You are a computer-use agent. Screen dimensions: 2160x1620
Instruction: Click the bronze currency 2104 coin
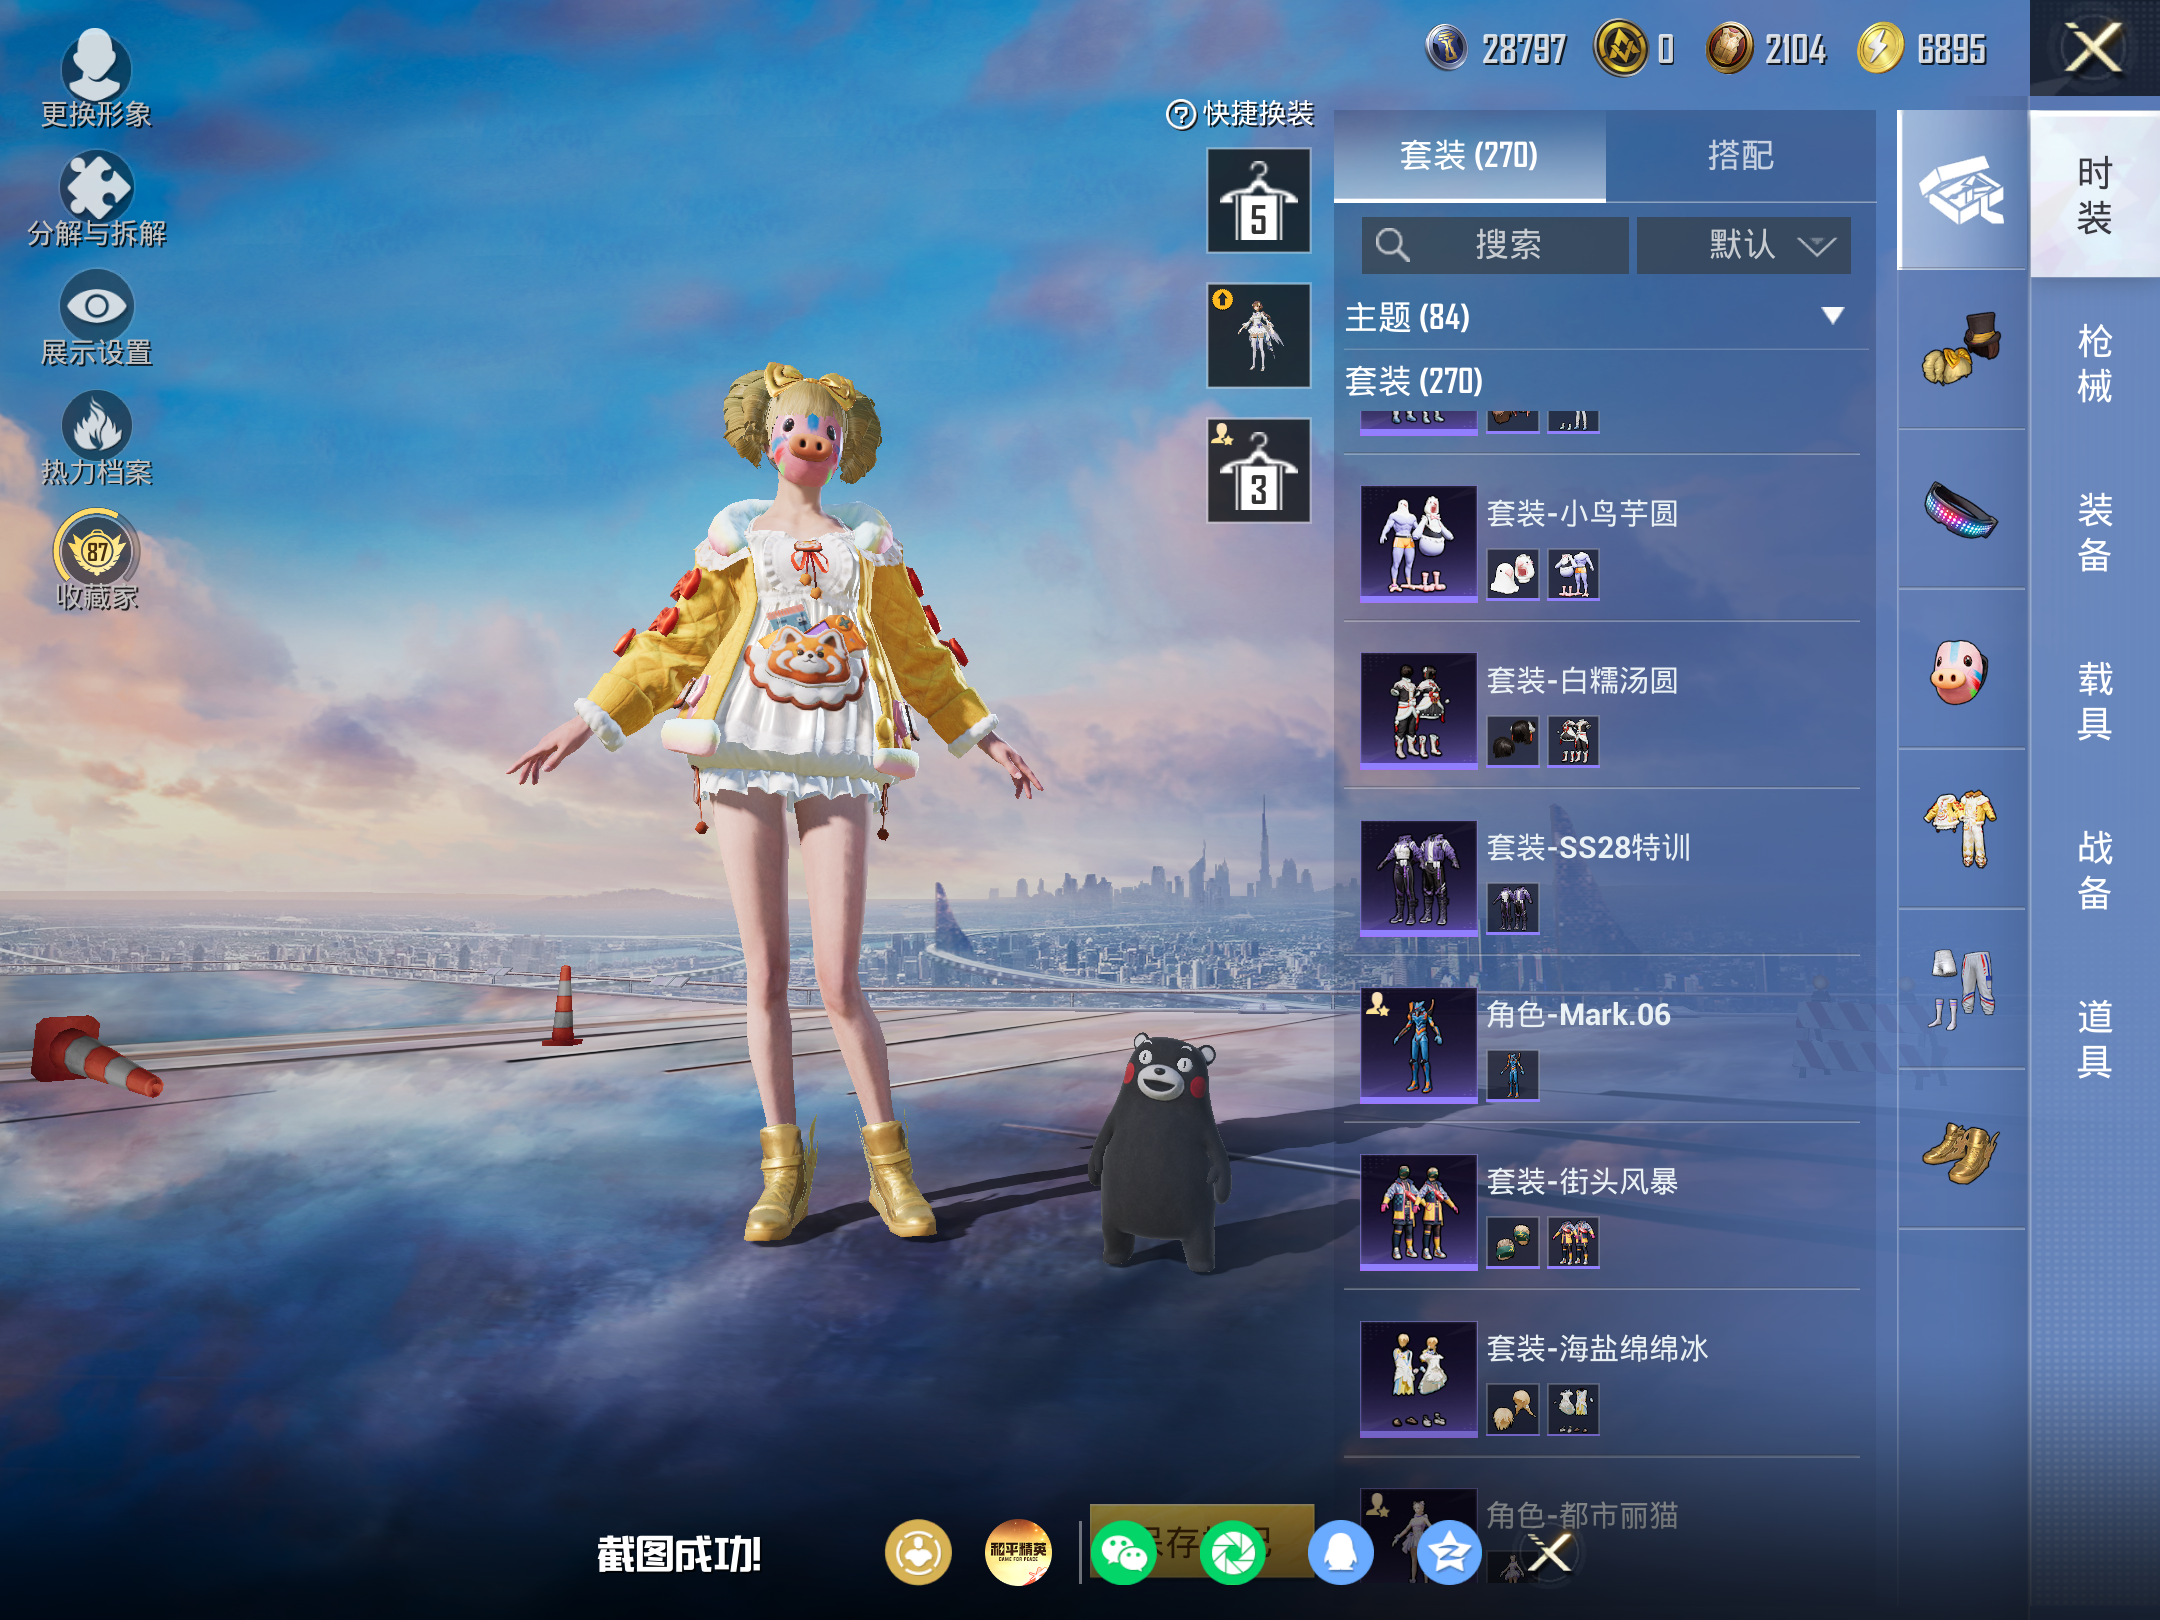coord(1729,48)
